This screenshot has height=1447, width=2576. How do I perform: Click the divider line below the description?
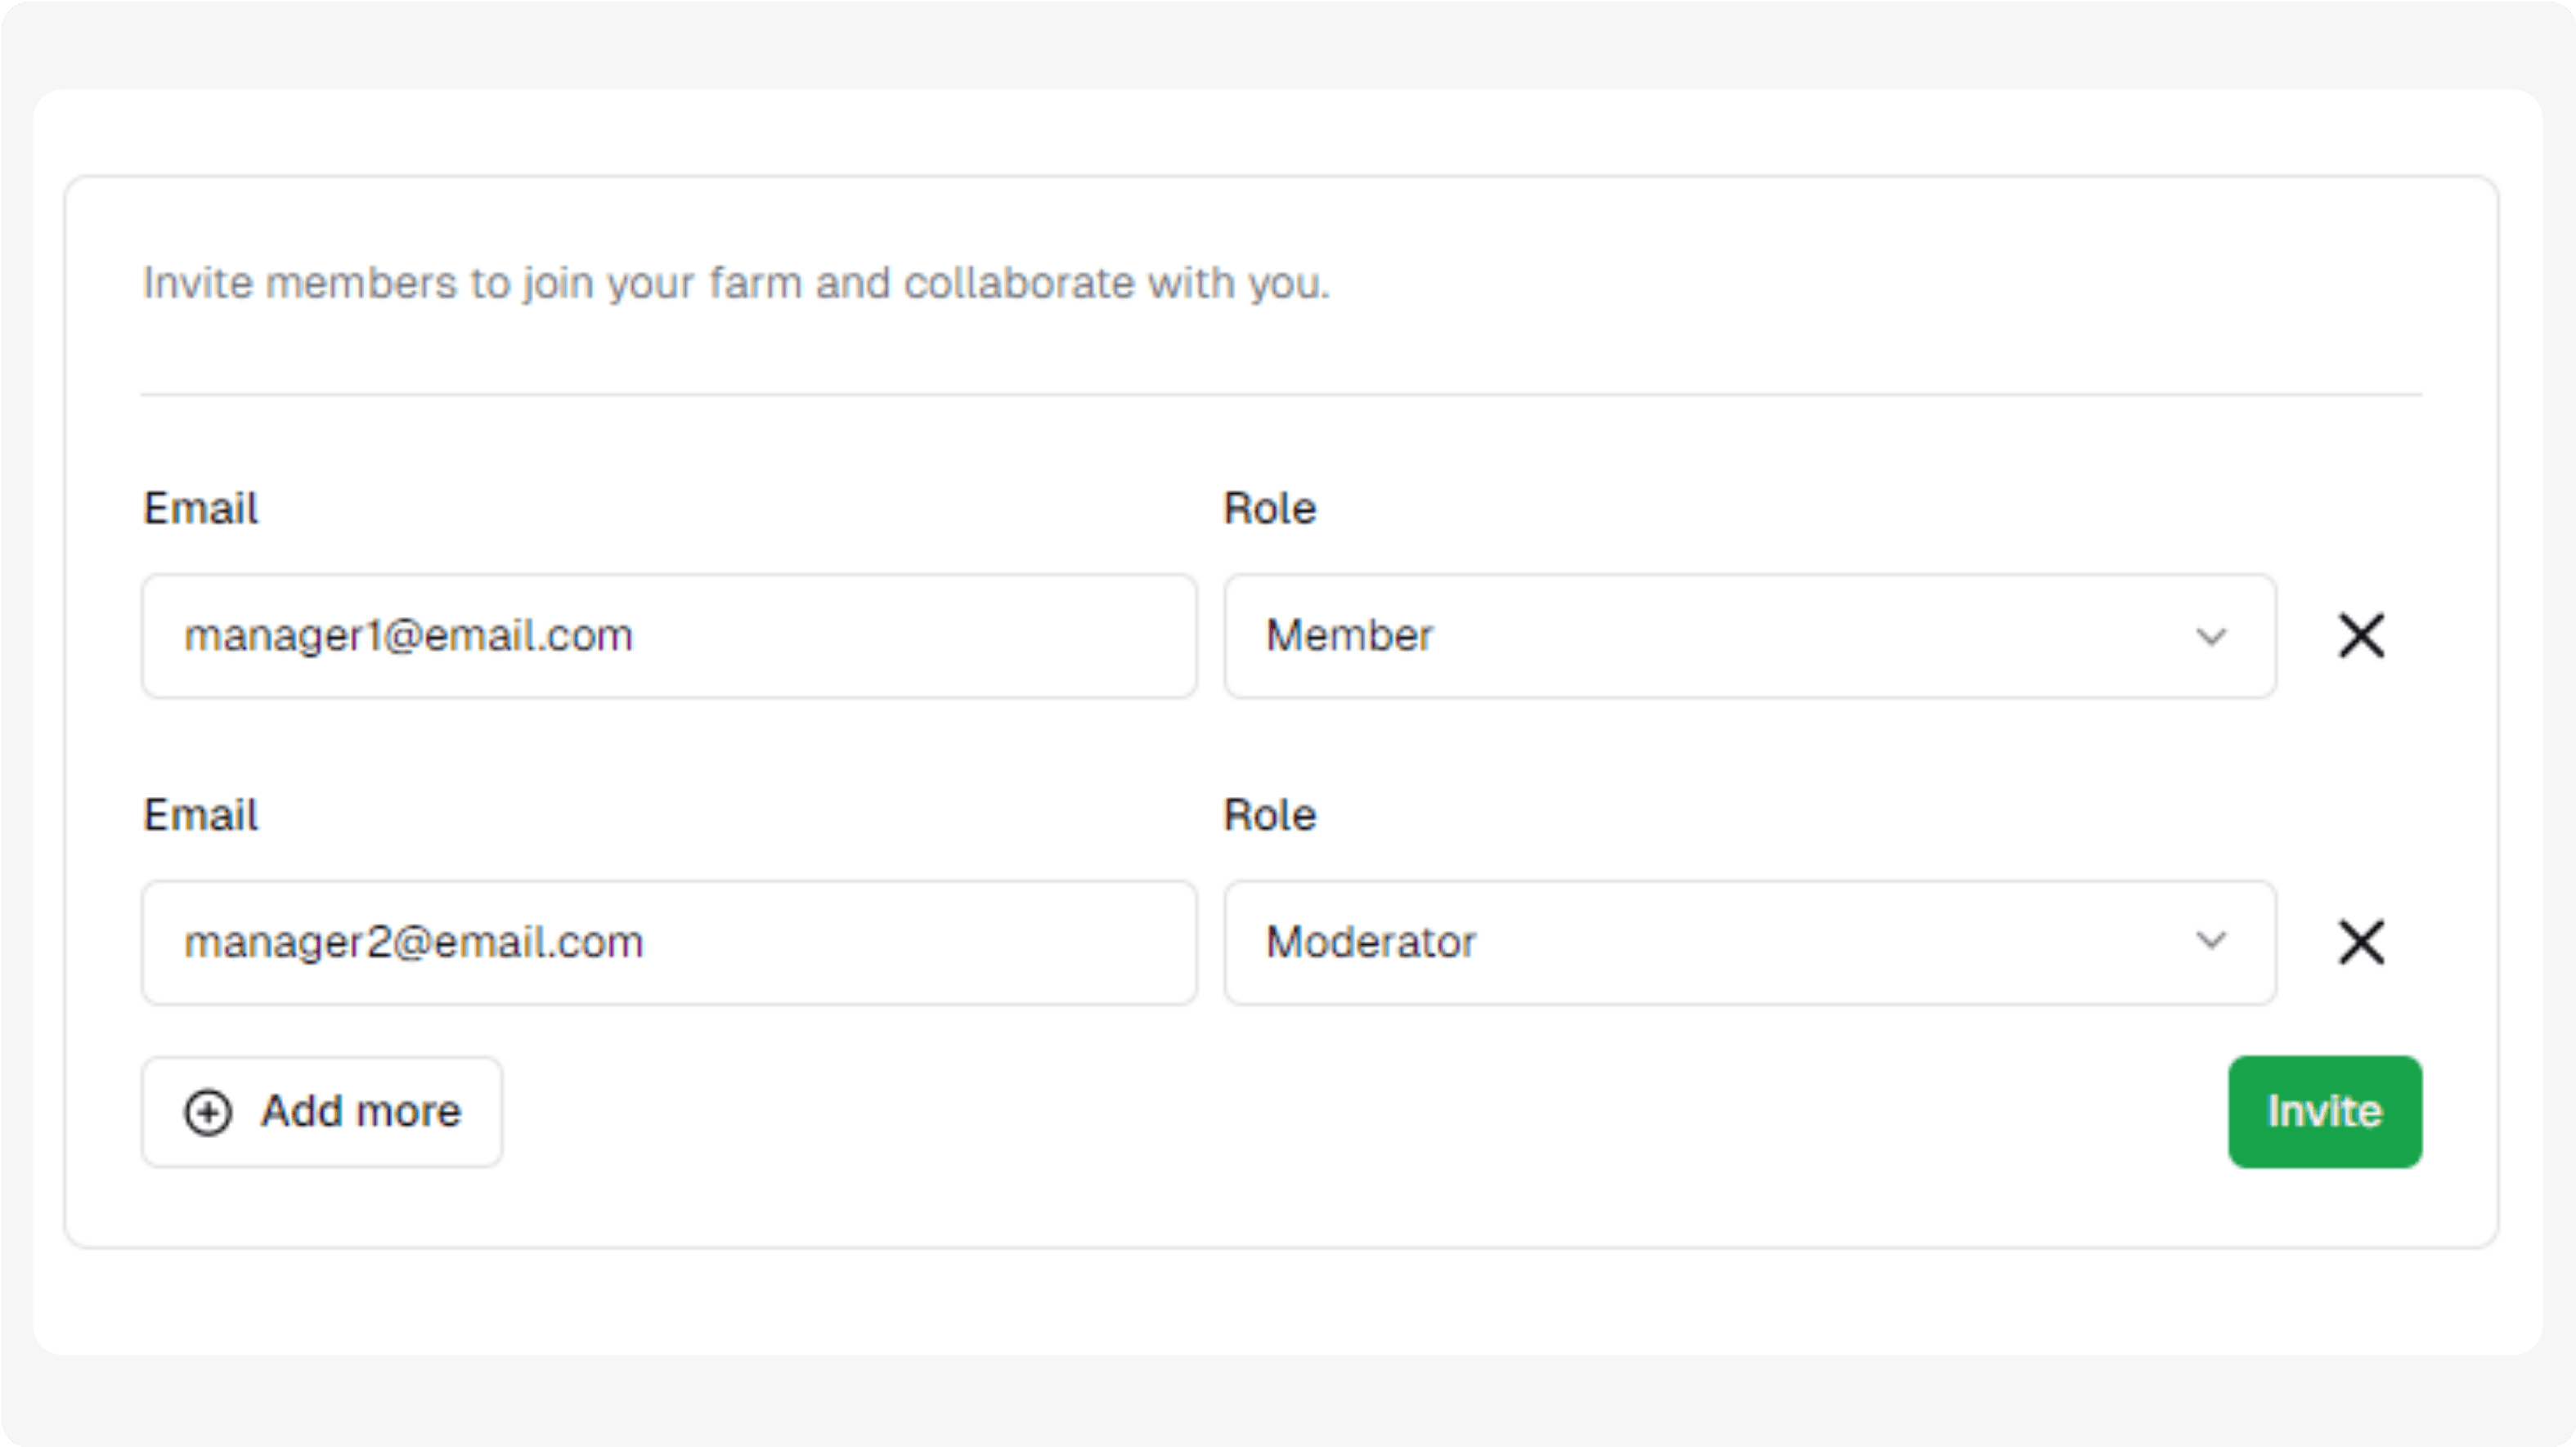tap(1281, 395)
